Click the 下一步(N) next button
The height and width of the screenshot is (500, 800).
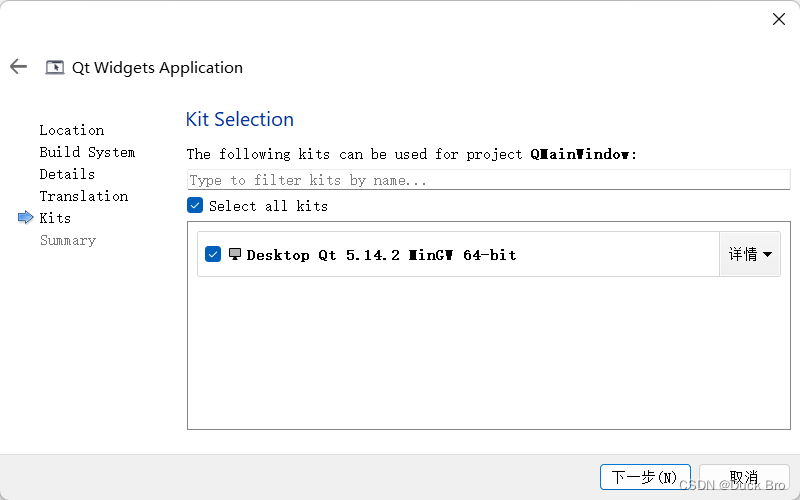click(645, 477)
